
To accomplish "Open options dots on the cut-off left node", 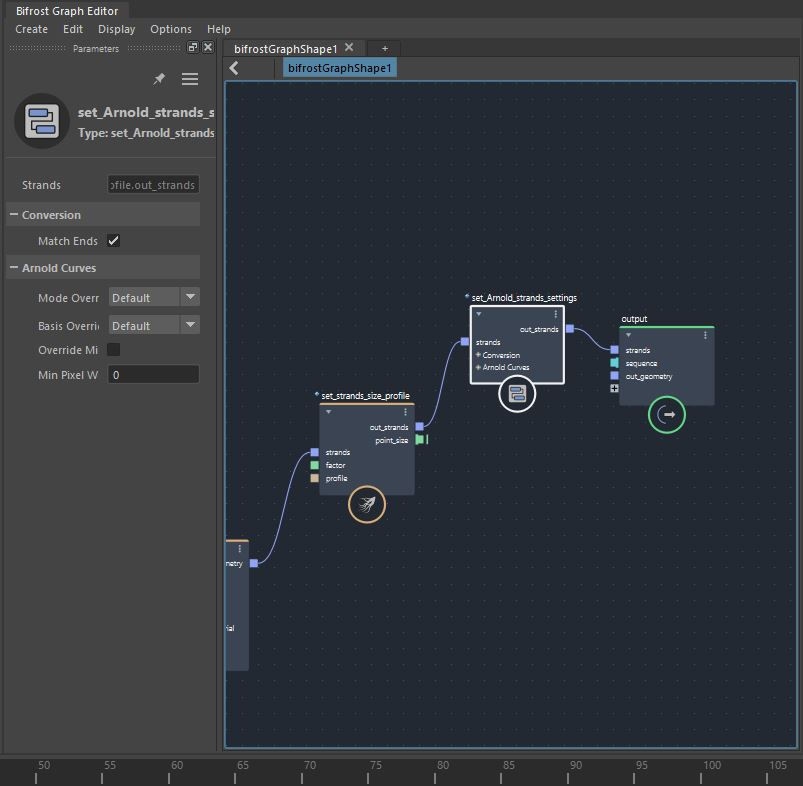I will tap(240, 549).
